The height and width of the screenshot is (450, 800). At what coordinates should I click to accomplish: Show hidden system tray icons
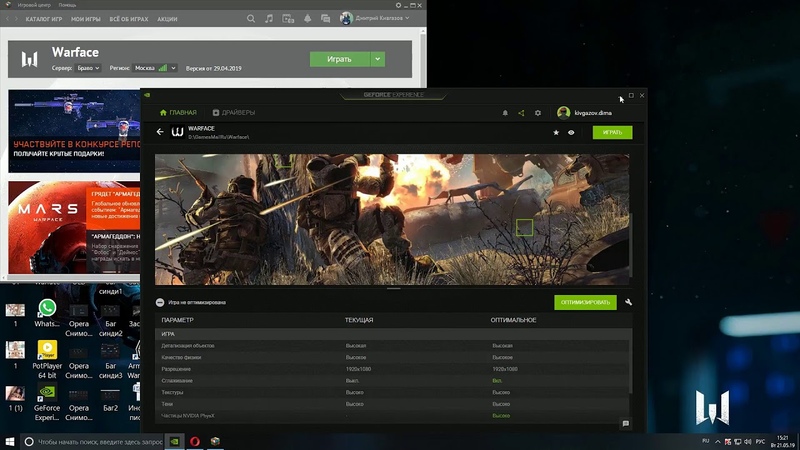click(717, 441)
